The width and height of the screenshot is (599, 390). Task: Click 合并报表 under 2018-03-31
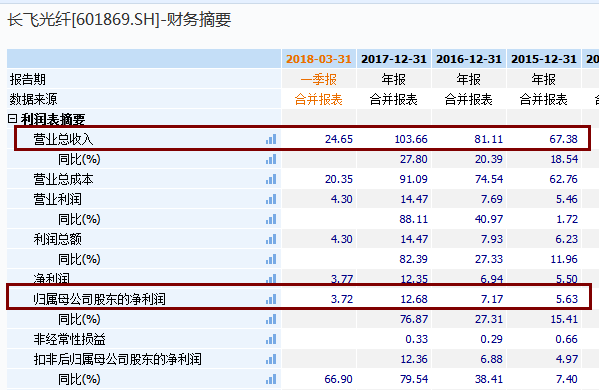pos(319,100)
